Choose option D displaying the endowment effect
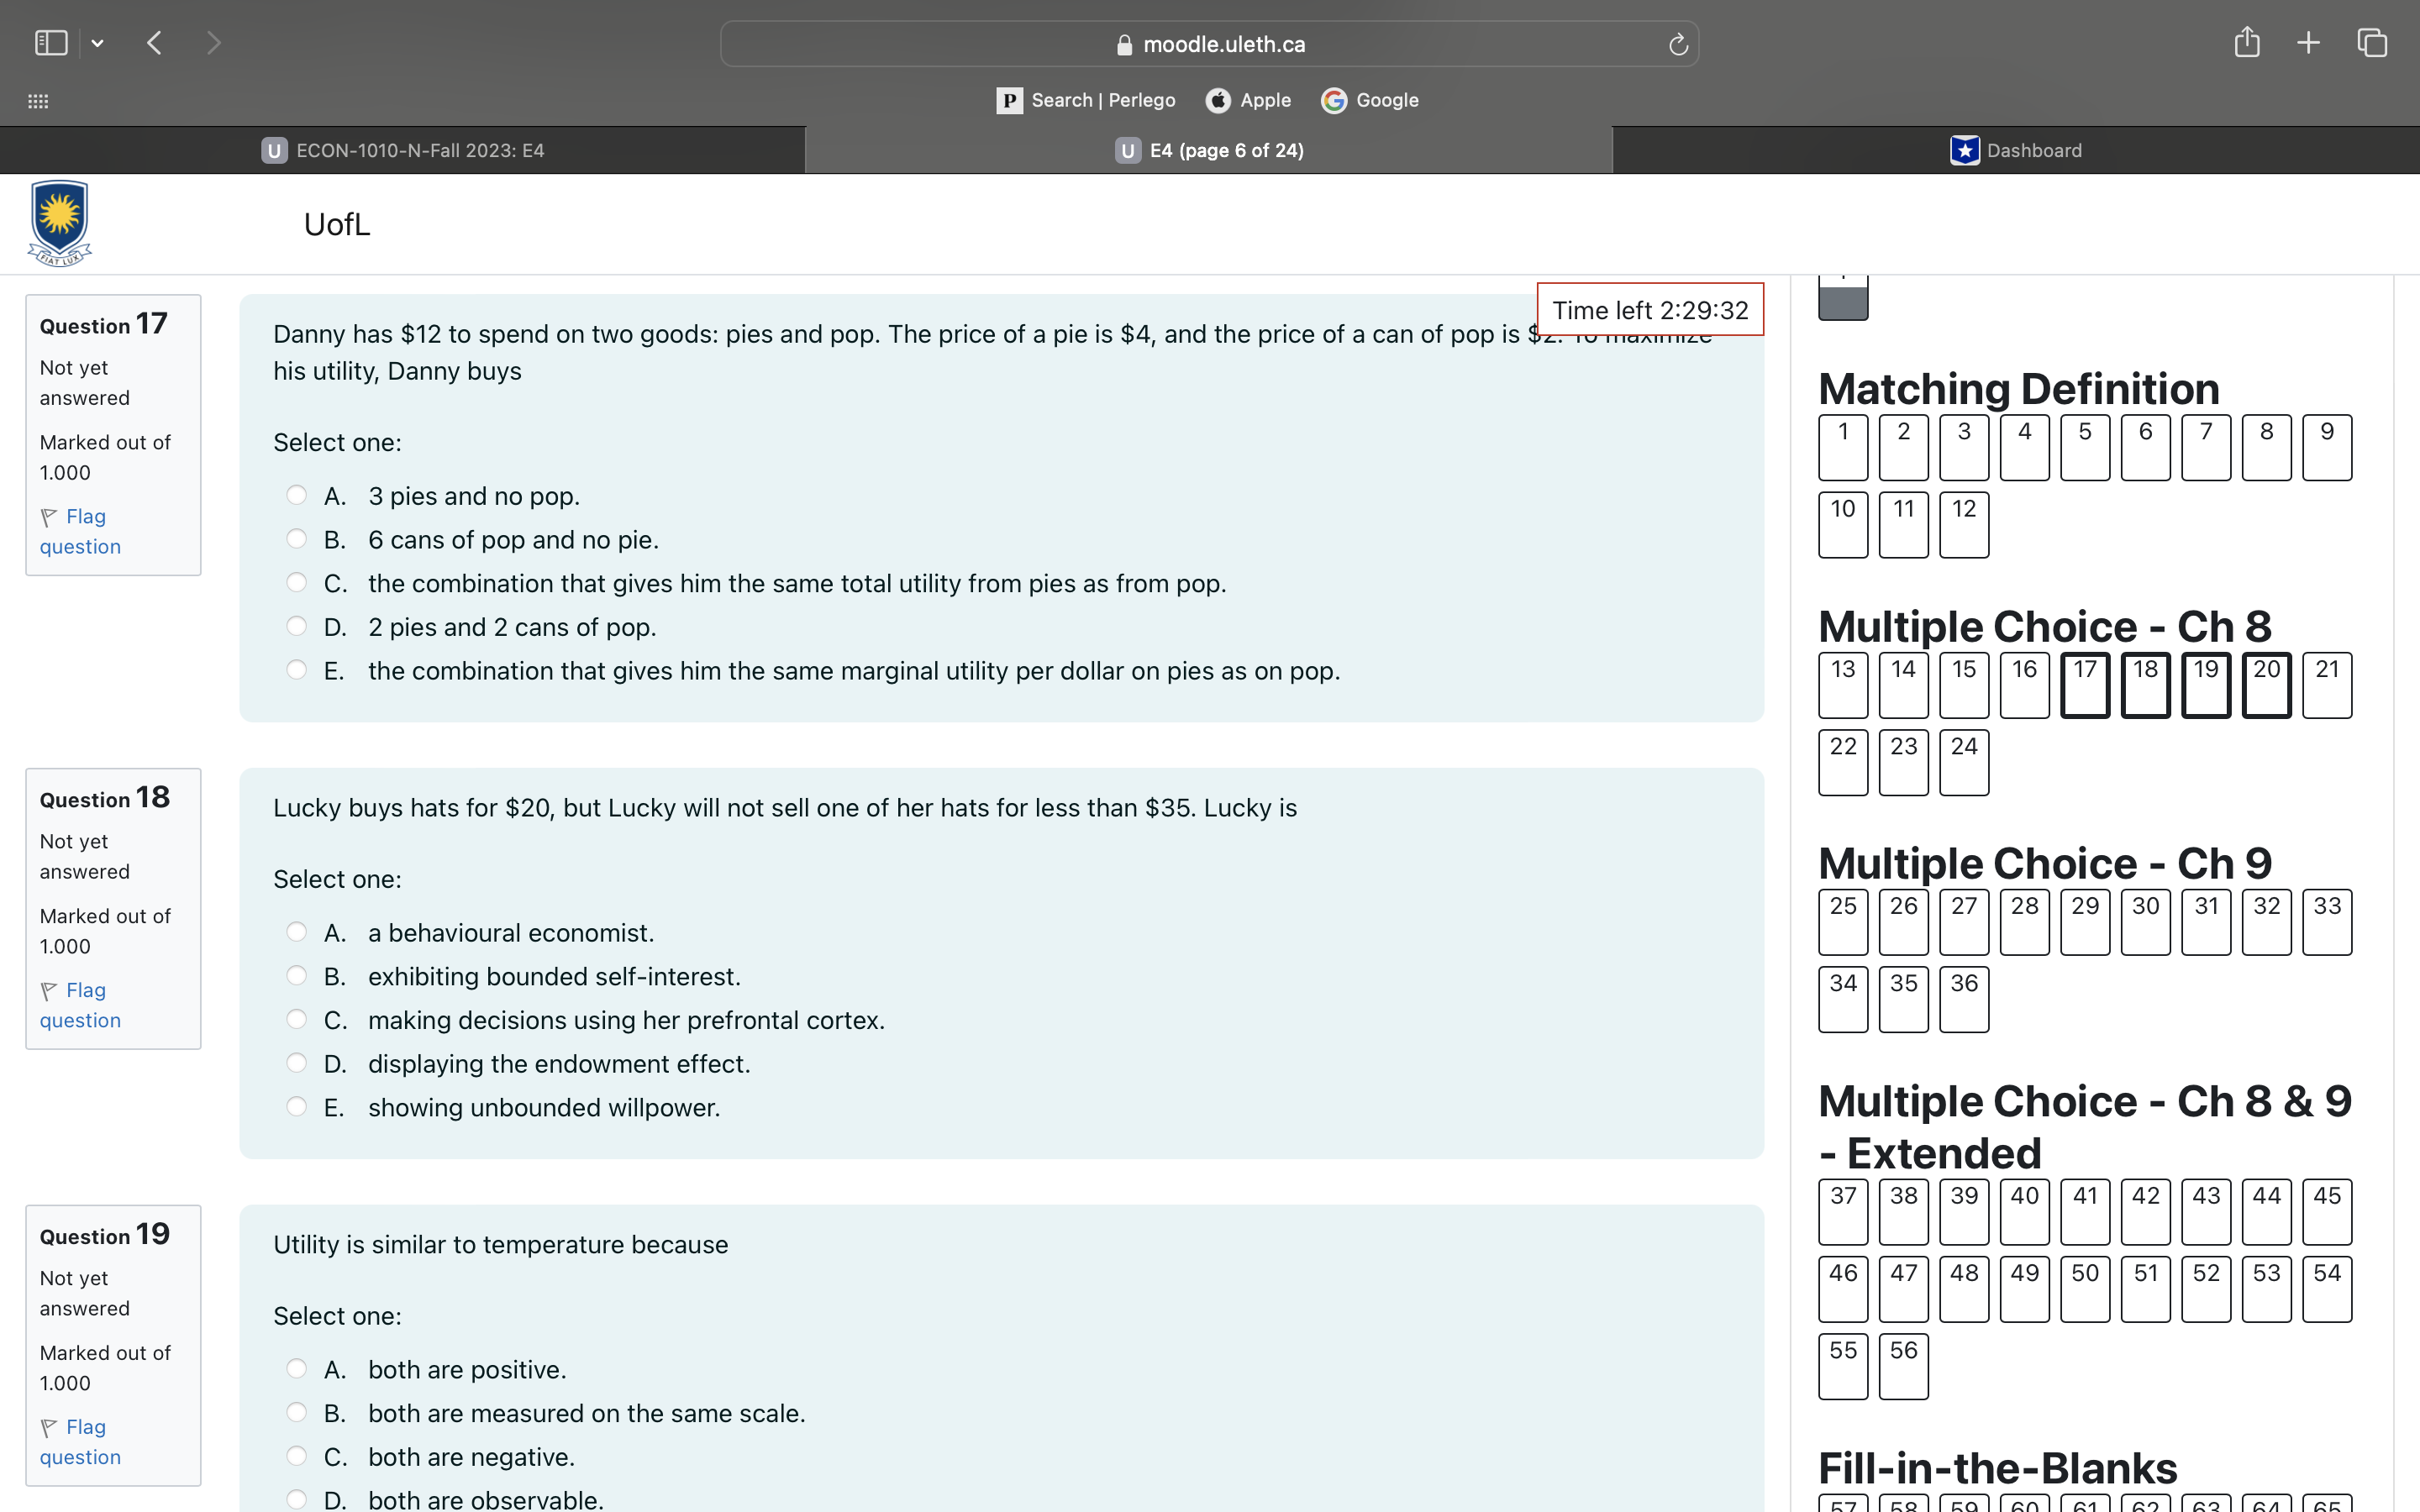Image resolution: width=2420 pixels, height=1512 pixels. 296,1063
